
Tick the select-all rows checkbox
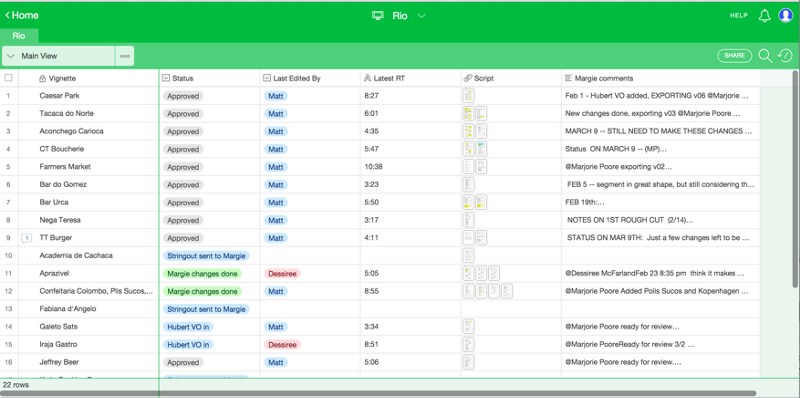8,78
